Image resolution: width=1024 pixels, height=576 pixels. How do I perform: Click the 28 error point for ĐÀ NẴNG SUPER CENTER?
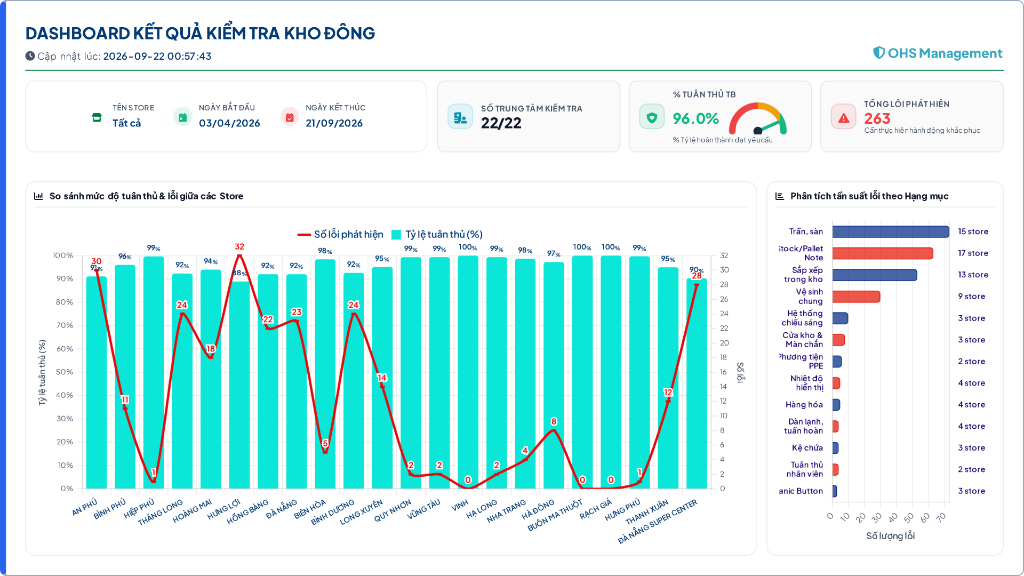697,285
